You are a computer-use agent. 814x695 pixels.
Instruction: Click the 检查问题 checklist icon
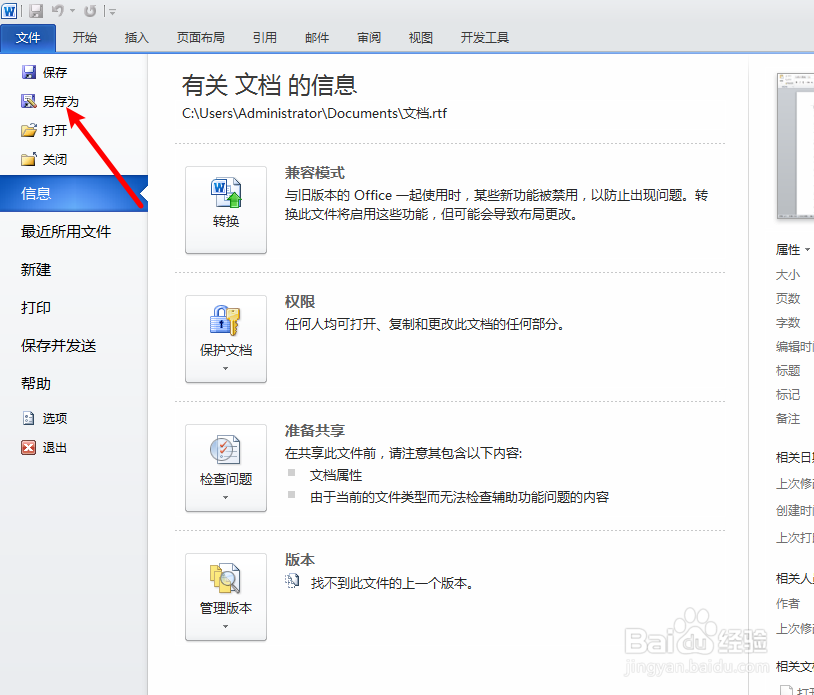[225, 449]
